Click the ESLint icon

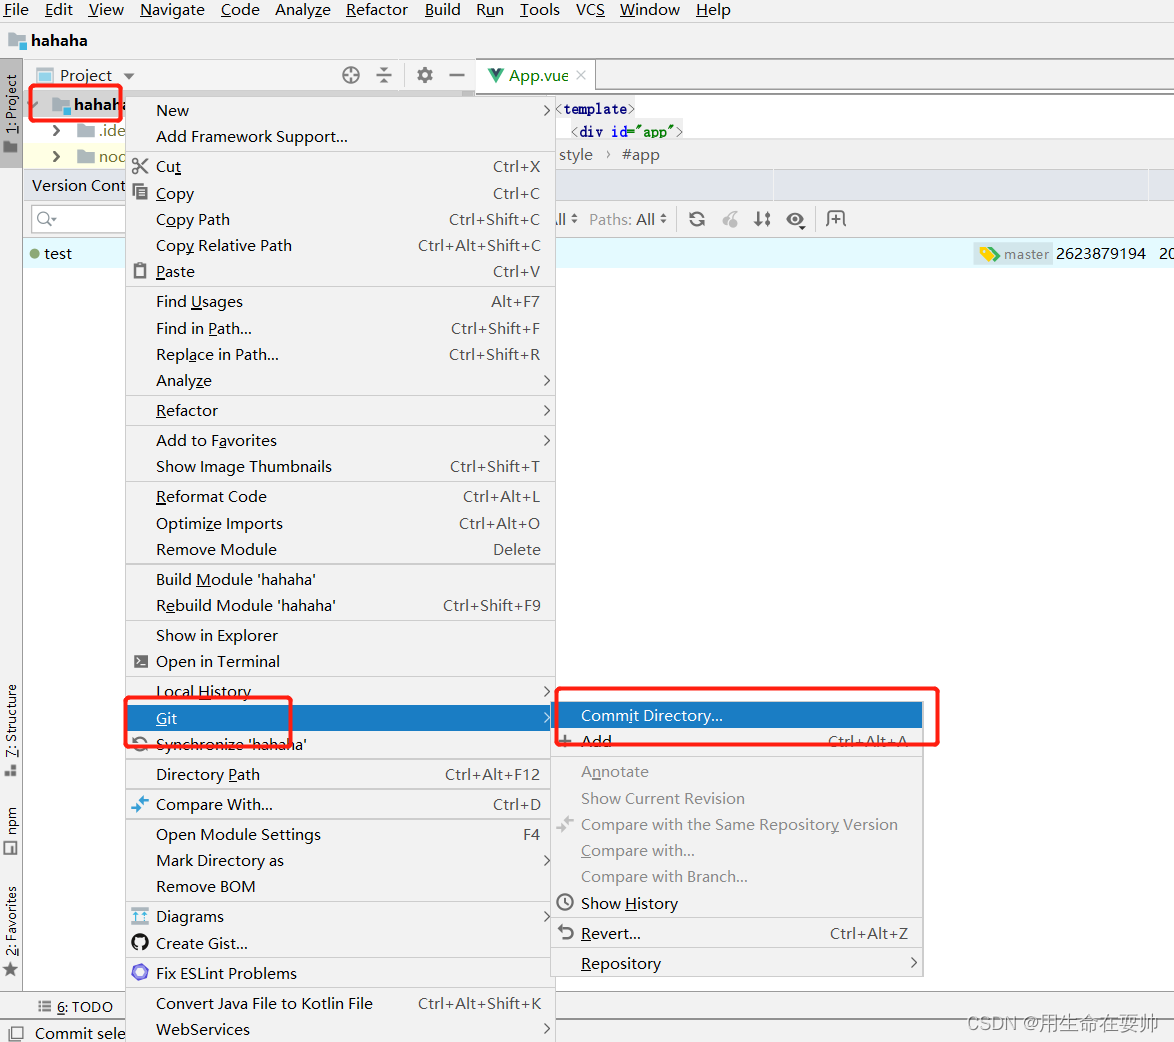click(x=140, y=972)
